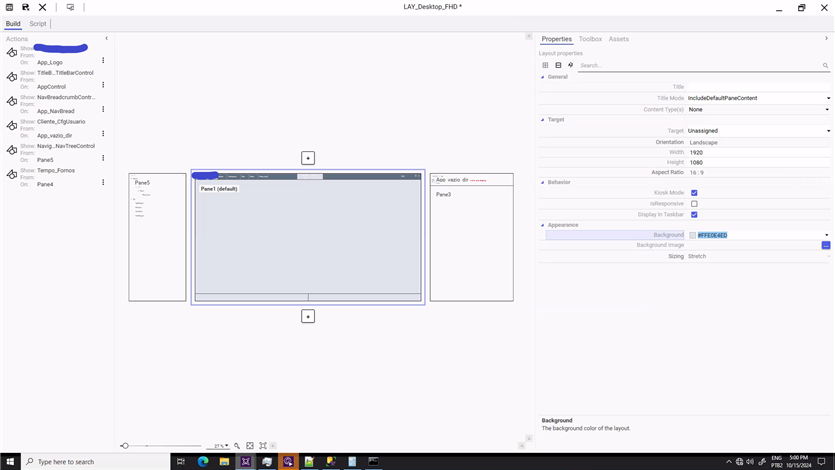
Task: Click the zoom to selection icon
Action: click(263, 446)
